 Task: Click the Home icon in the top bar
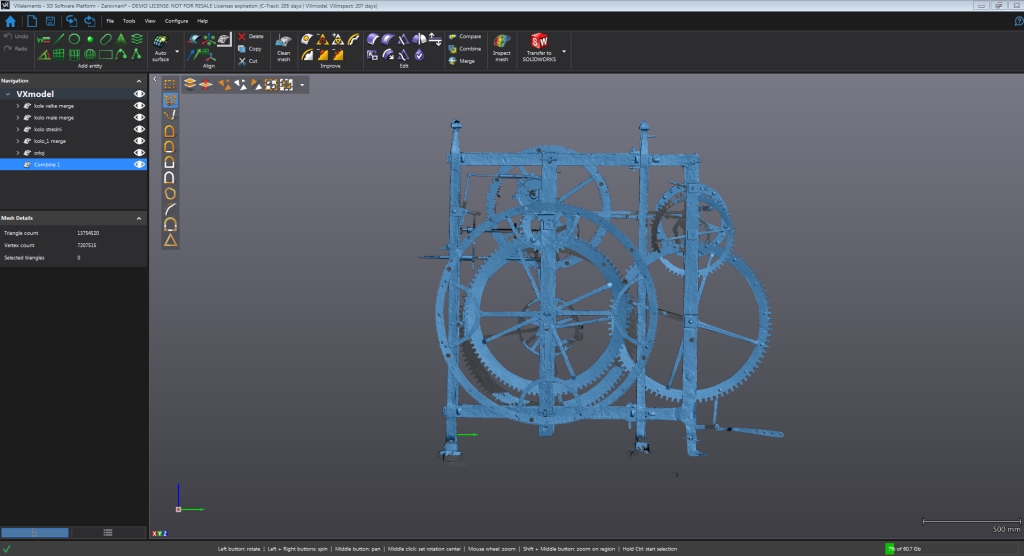(x=11, y=20)
